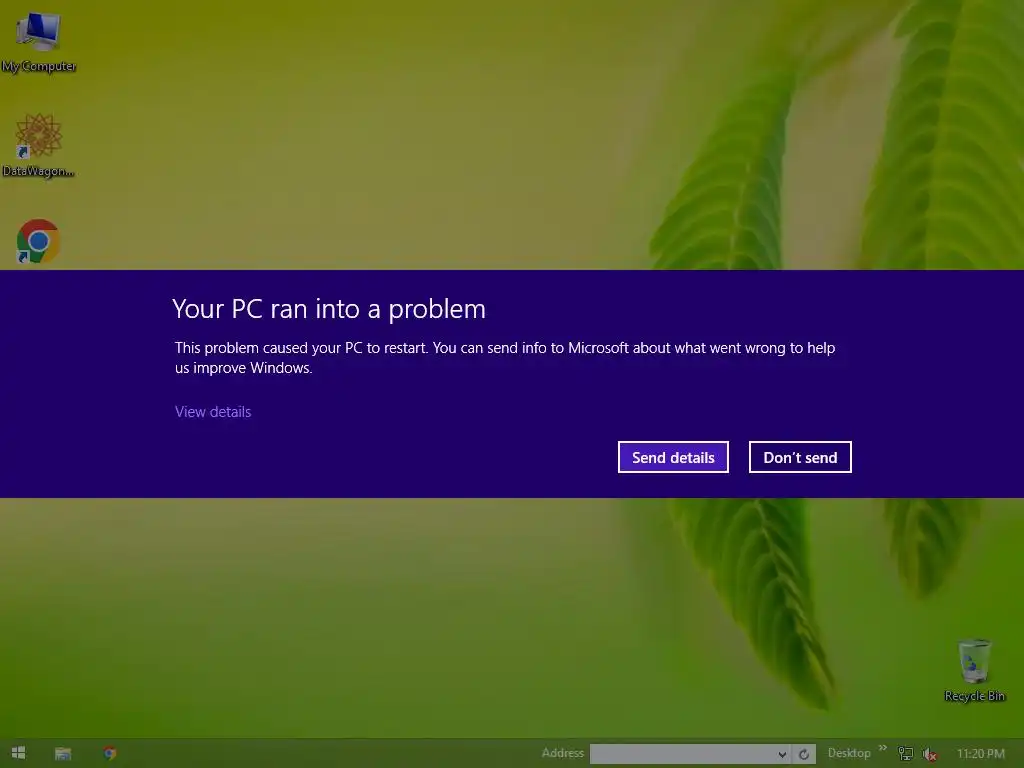The height and width of the screenshot is (768, 1024).
Task: Launch Google Chrome from the desktop
Action: point(38,241)
